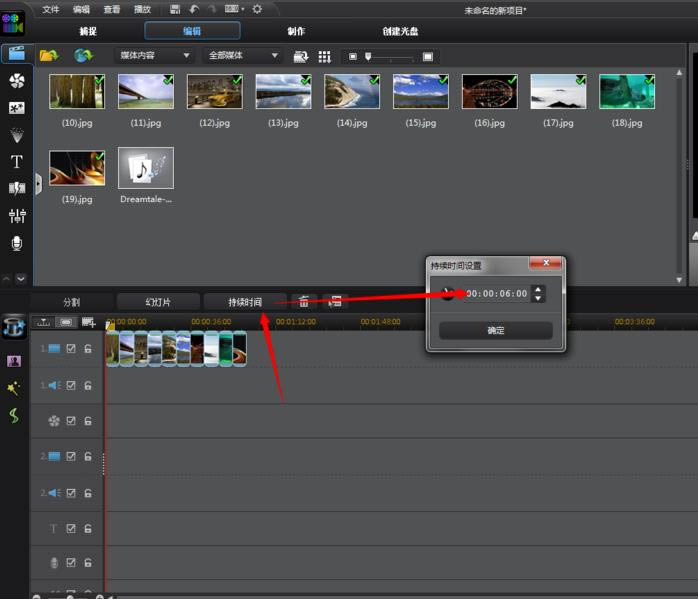Switch to the 创建光盘 tab

[400, 31]
